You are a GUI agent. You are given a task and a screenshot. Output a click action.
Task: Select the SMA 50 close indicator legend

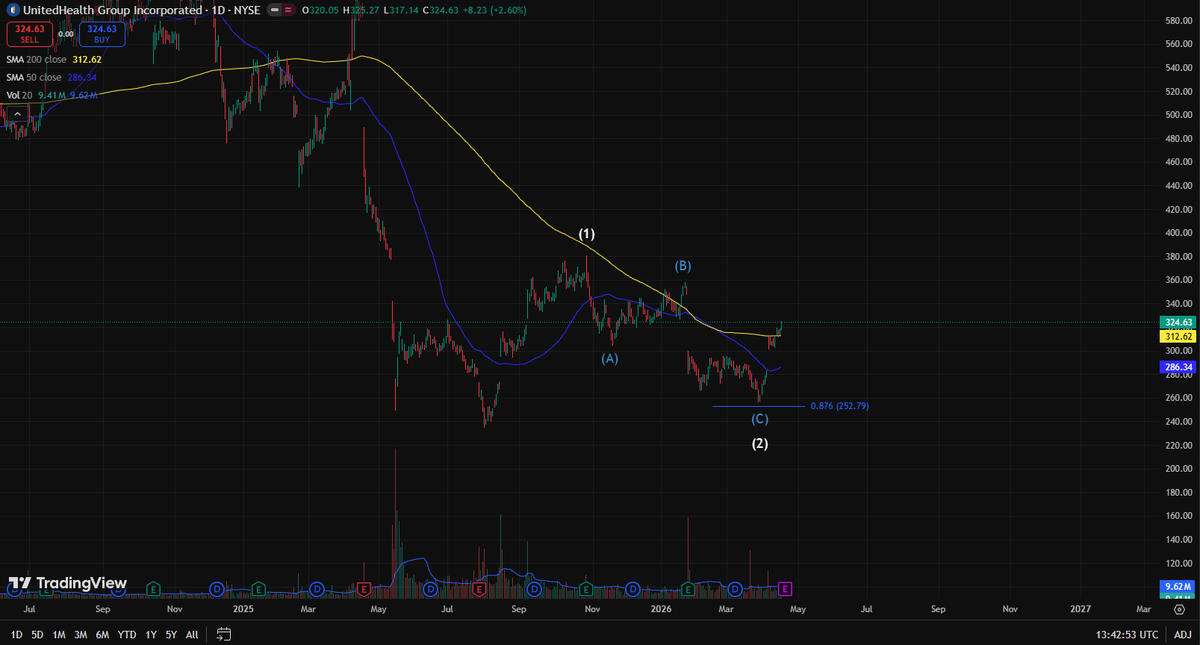(x=34, y=77)
